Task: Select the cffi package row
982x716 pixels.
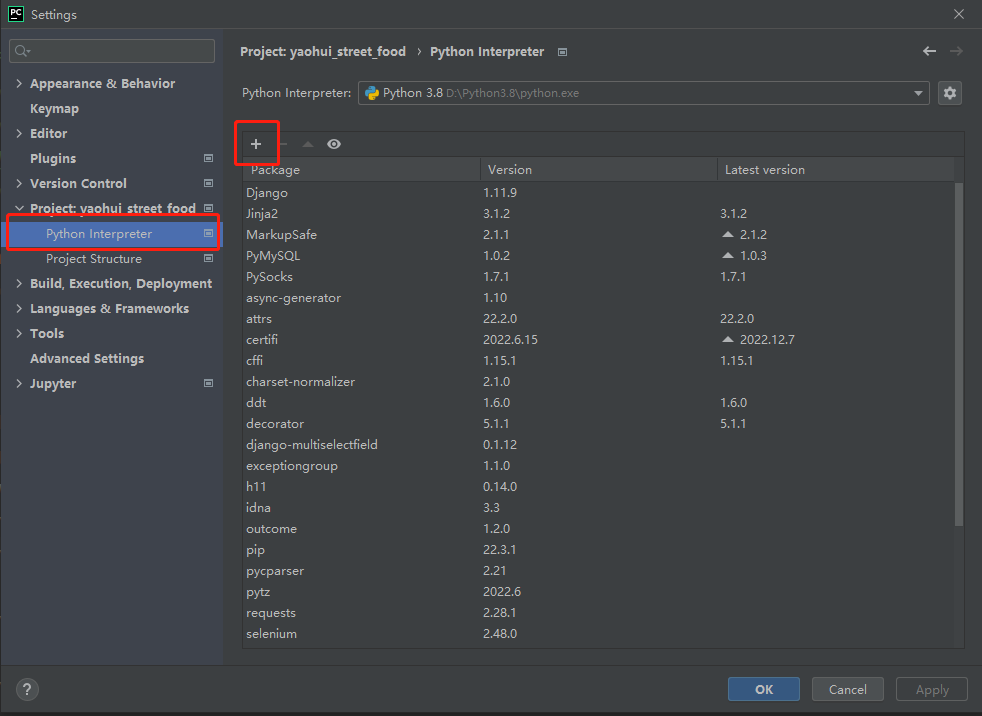Action: (599, 361)
